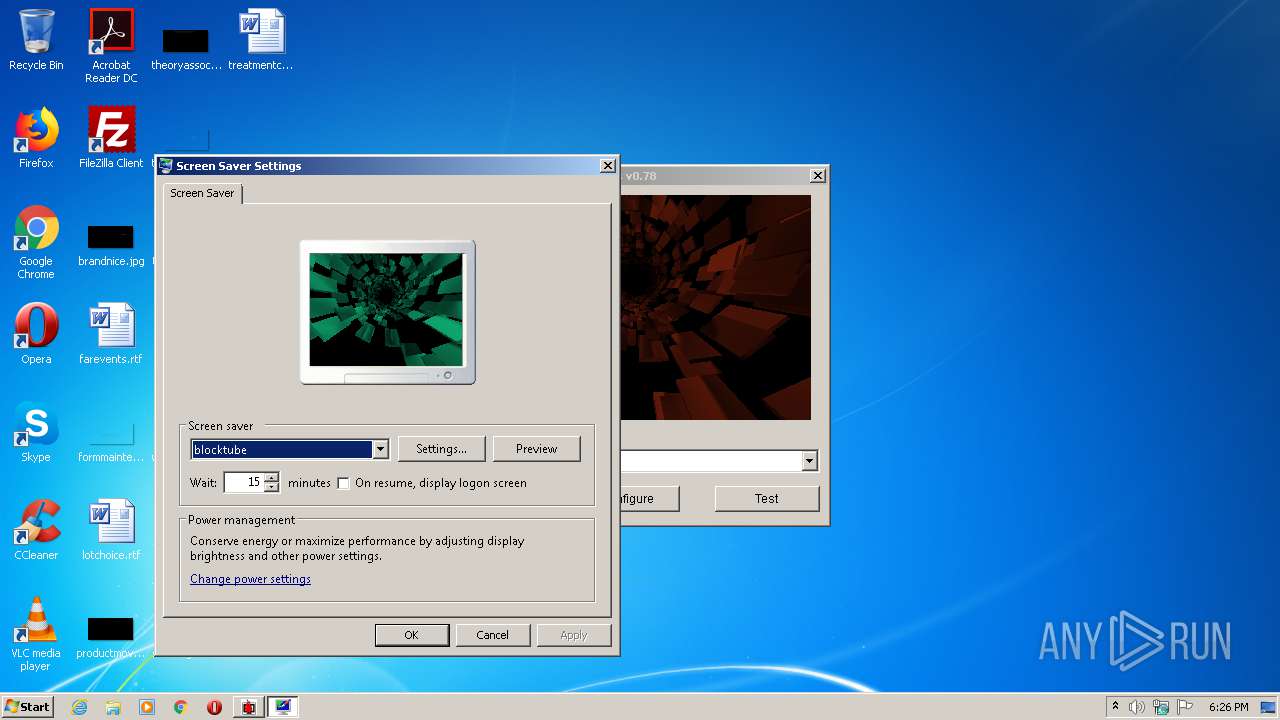Screen dimensions: 1280x720
Task: Click the safely remove hardware tray icon
Action: click(1161, 707)
